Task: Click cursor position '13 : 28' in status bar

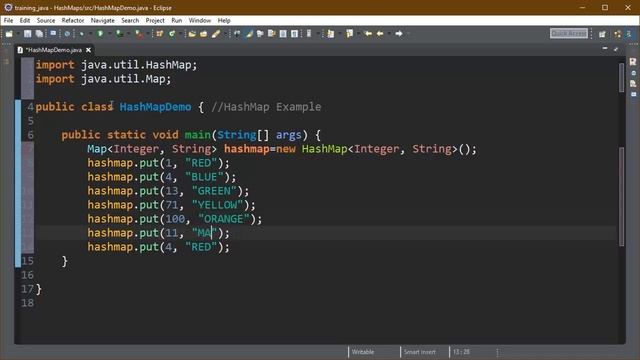Action: click(x=461, y=352)
